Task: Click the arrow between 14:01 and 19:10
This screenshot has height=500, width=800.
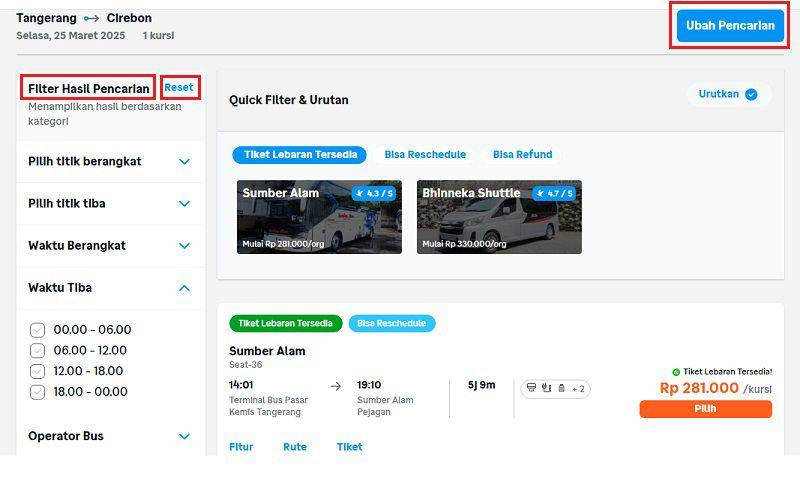Action: pos(336,386)
